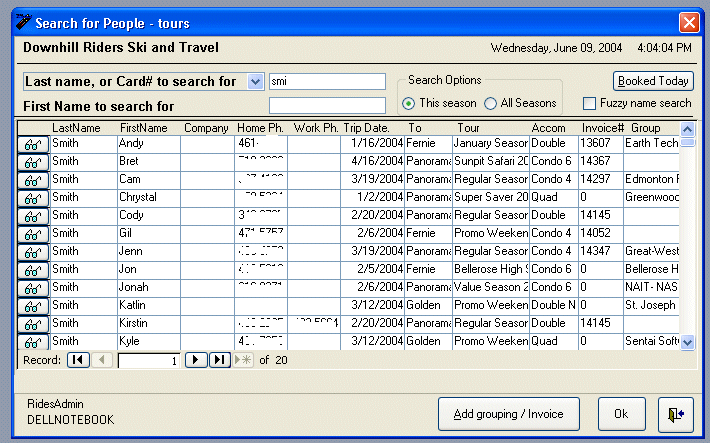The height and width of the screenshot is (443, 710).
Task: Go to previous record navigation button
Action: point(102,360)
